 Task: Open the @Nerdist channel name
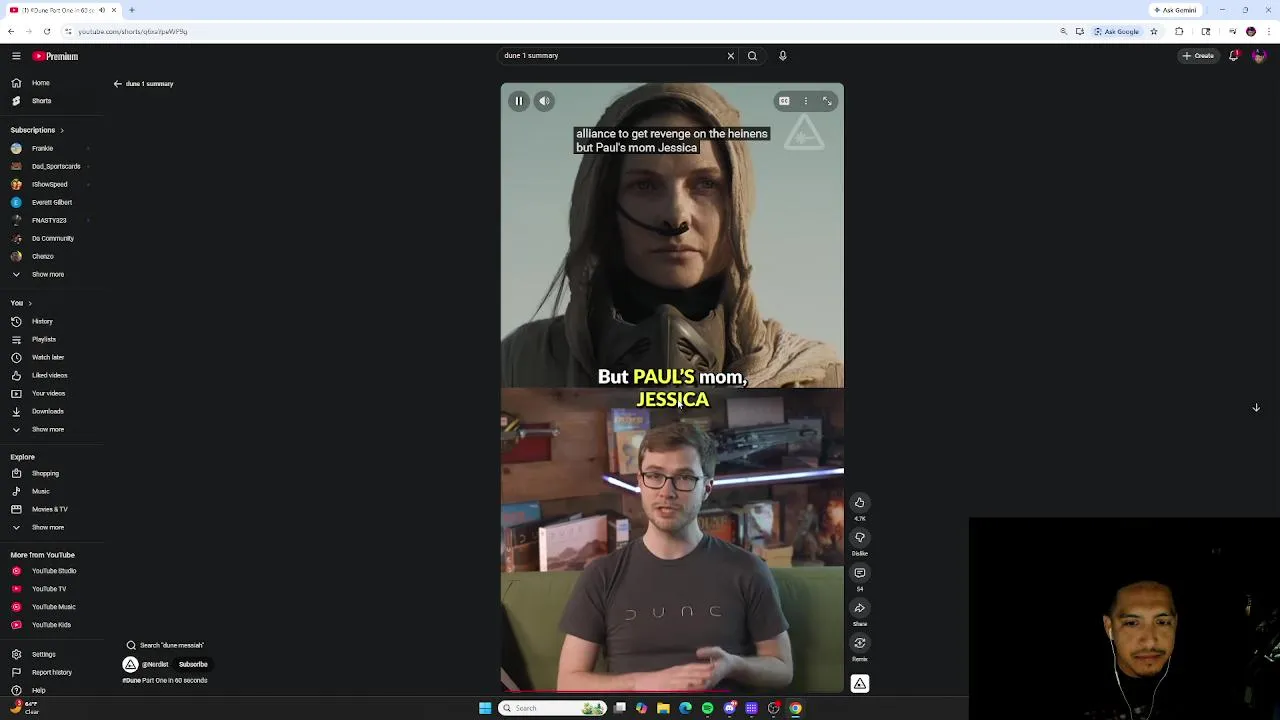click(155, 664)
